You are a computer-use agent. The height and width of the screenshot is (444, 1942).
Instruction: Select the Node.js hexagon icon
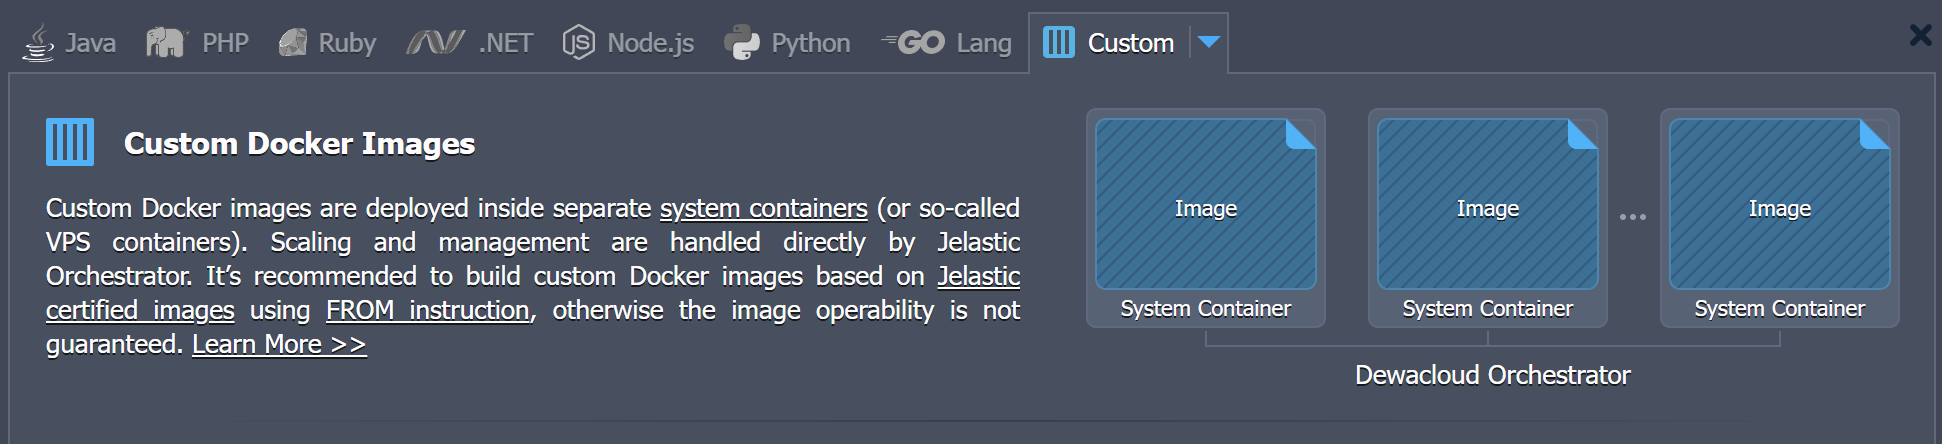click(x=578, y=42)
